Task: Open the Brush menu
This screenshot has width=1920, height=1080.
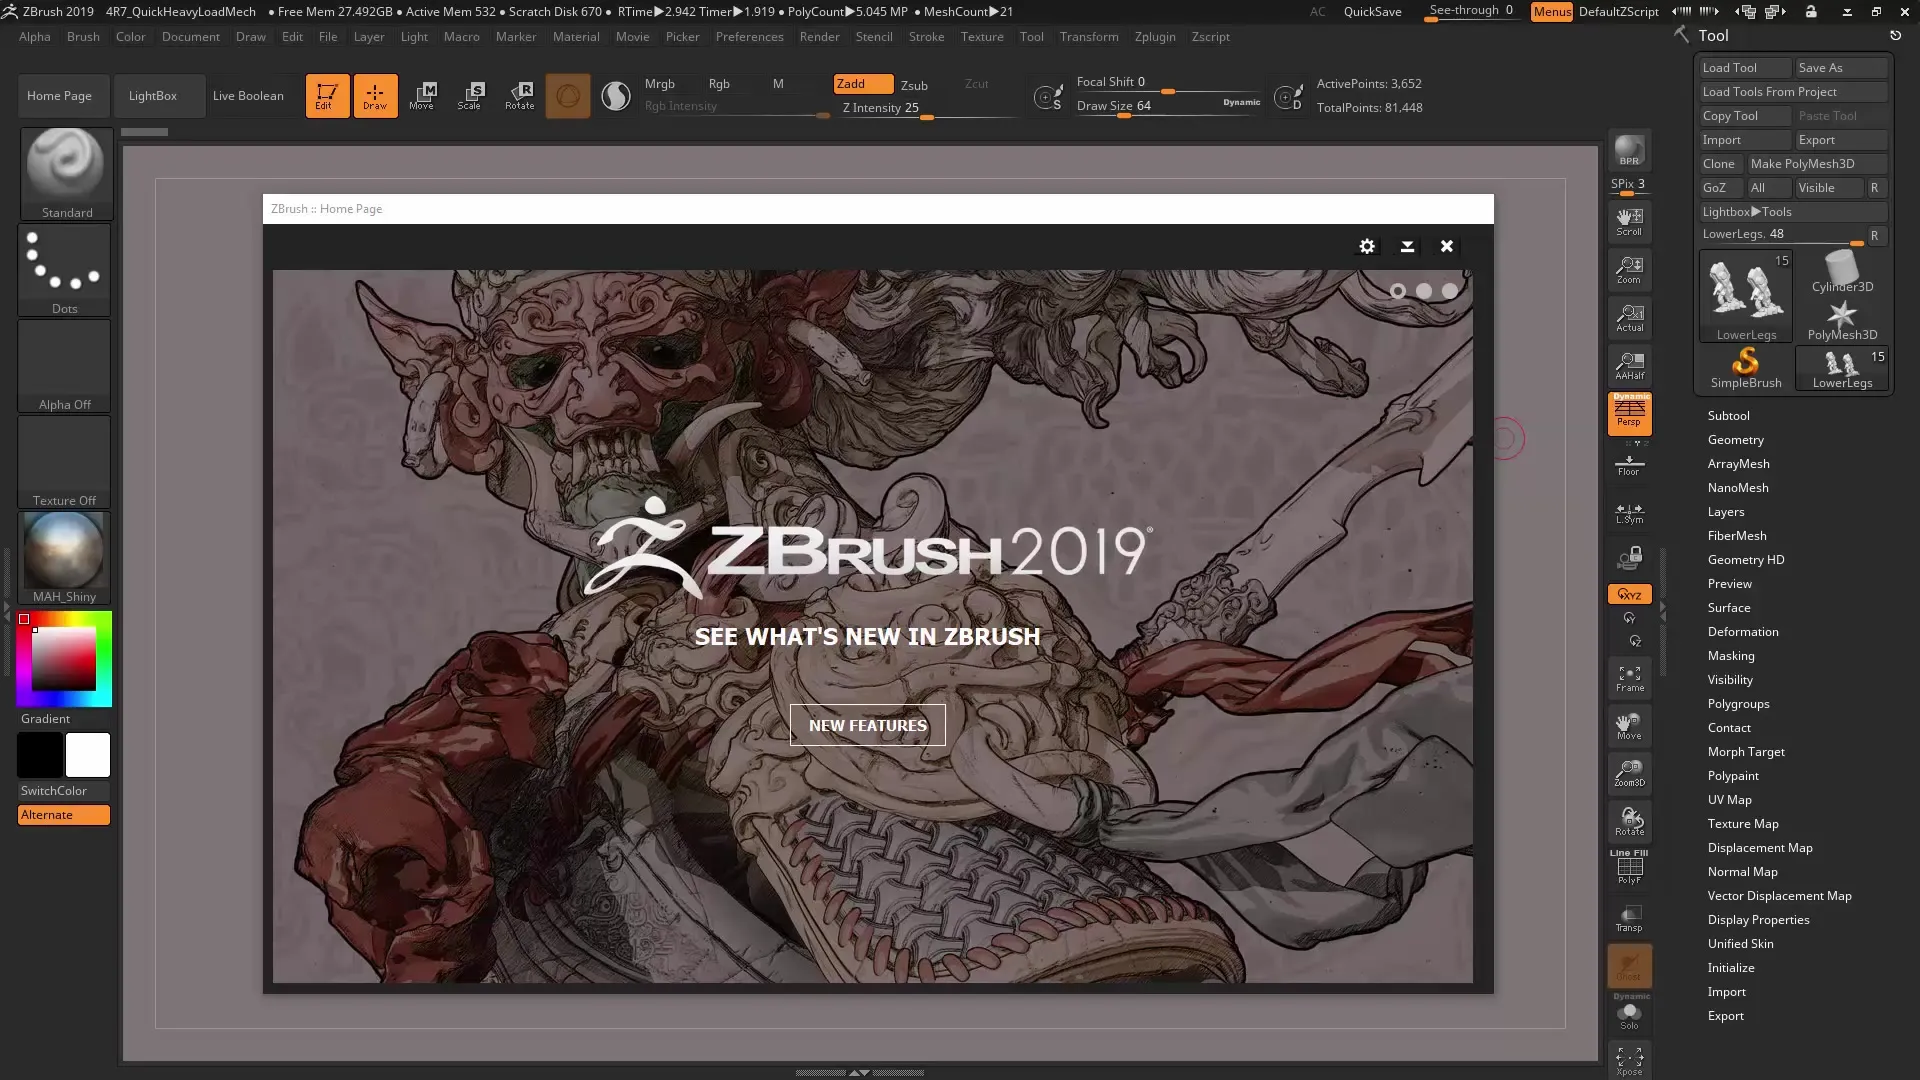Action: pyautogui.click(x=83, y=37)
